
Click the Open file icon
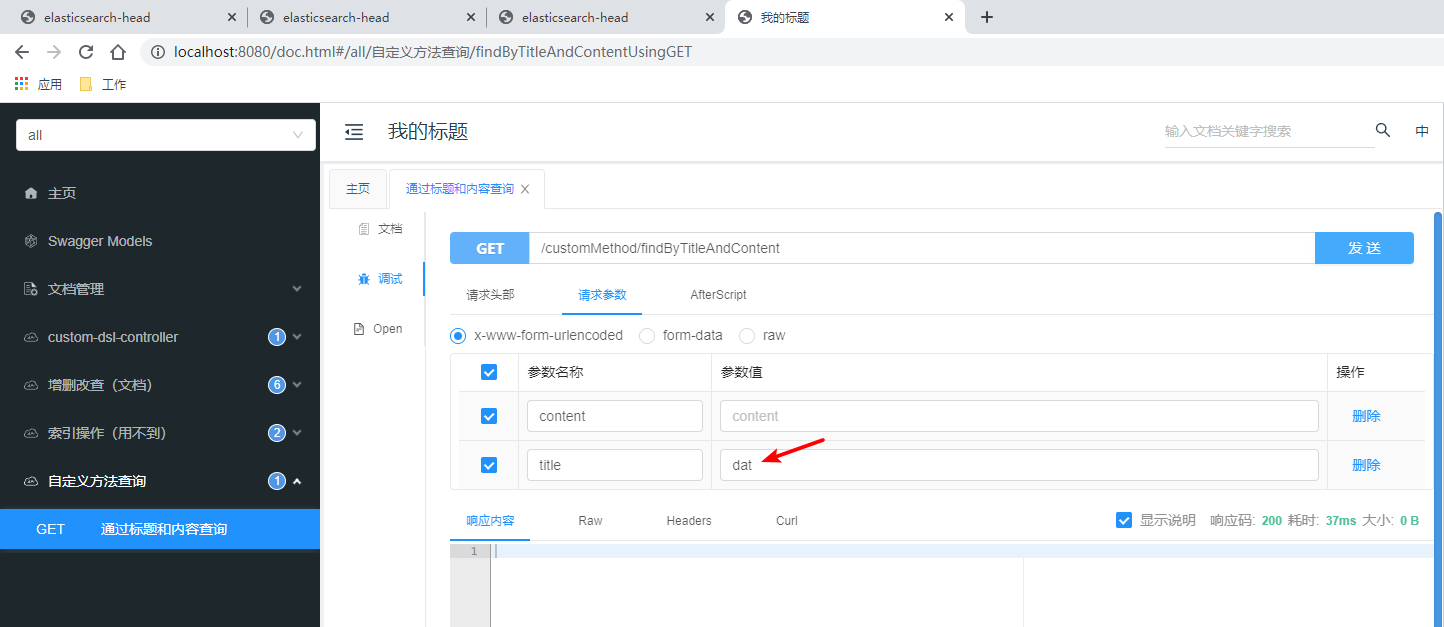click(359, 329)
